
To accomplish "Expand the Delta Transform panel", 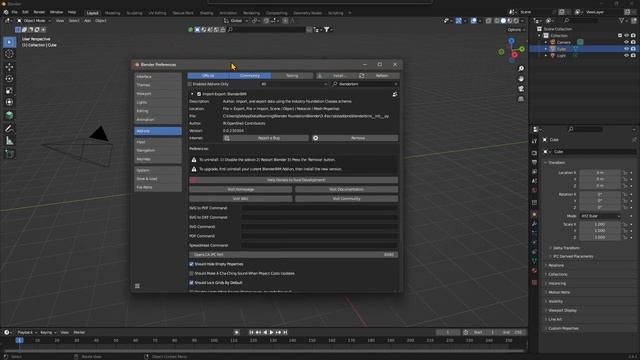I will pyautogui.click(x=566, y=248).
